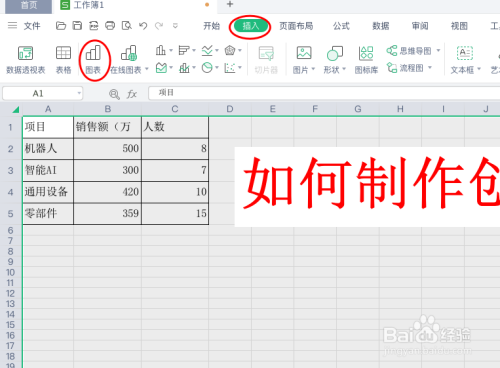Open a new tab with plus button
This screenshot has width=500, height=368.
coord(230,5)
